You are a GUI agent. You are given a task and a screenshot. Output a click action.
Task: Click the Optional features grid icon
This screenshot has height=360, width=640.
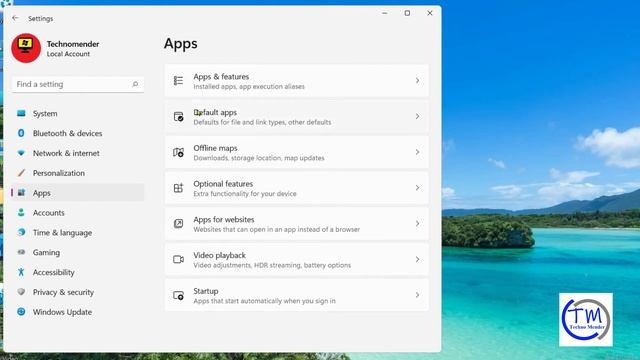pyautogui.click(x=178, y=188)
